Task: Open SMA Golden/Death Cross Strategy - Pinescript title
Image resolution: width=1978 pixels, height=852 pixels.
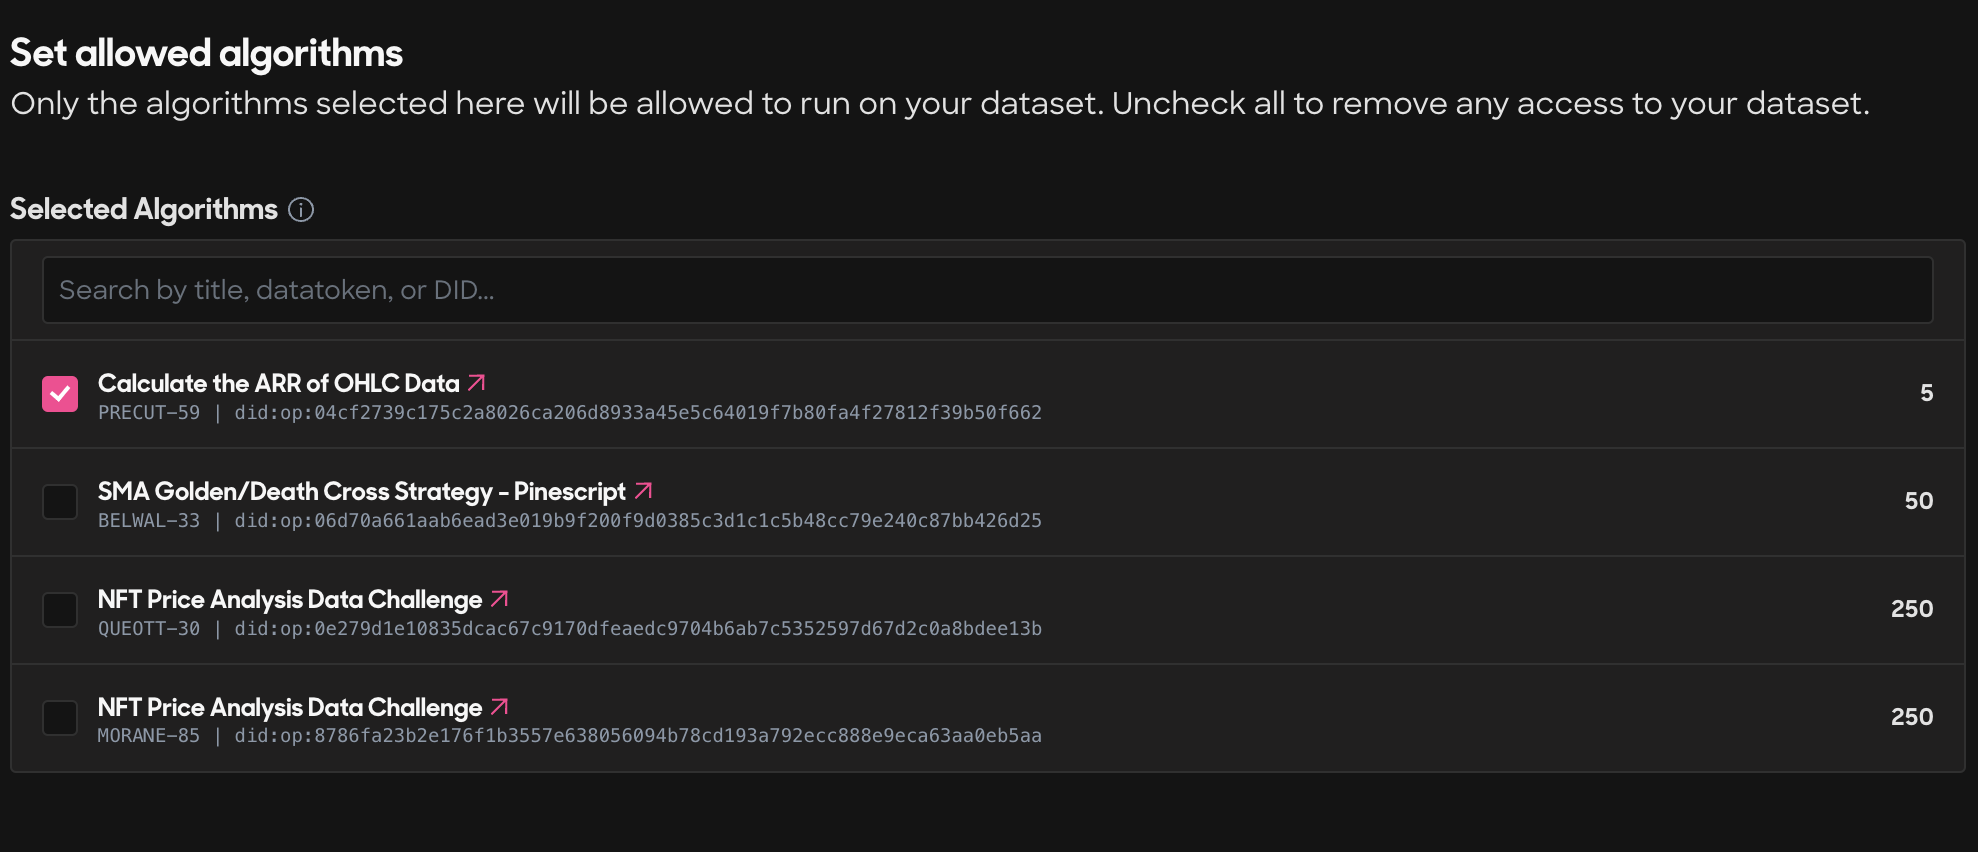Action: [x=362, y=491]
